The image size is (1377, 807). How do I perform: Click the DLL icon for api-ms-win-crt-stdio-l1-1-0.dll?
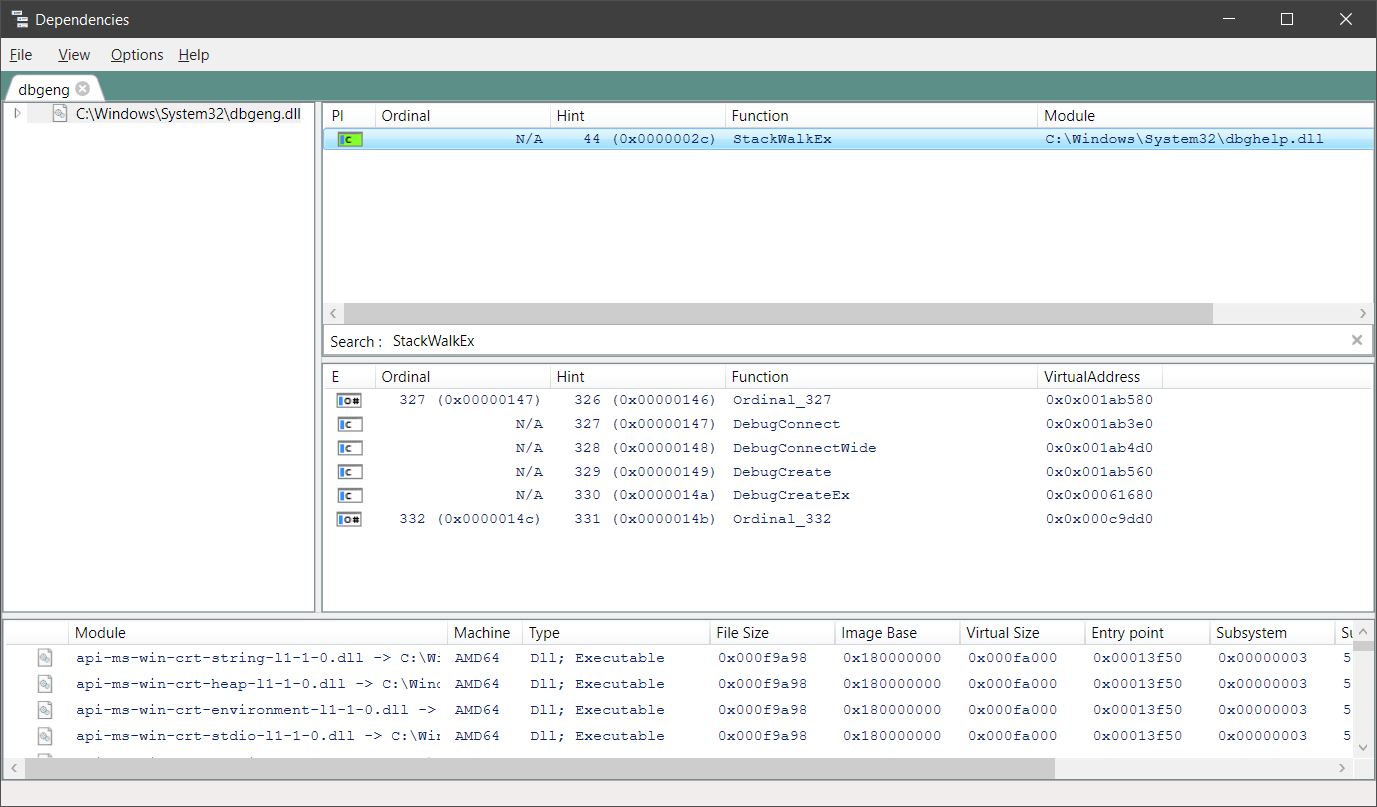coord(45,735)
